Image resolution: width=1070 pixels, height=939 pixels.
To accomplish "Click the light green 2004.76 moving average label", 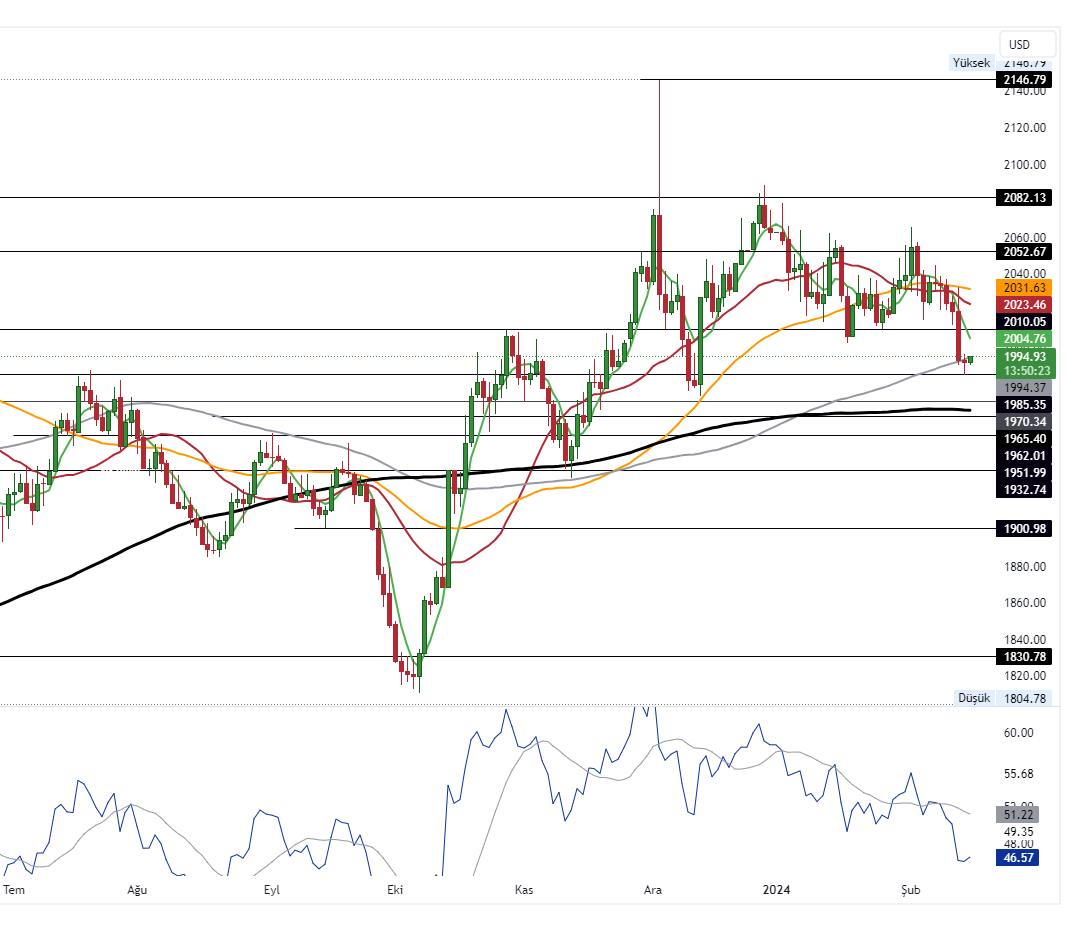I will pos(1024,339).
